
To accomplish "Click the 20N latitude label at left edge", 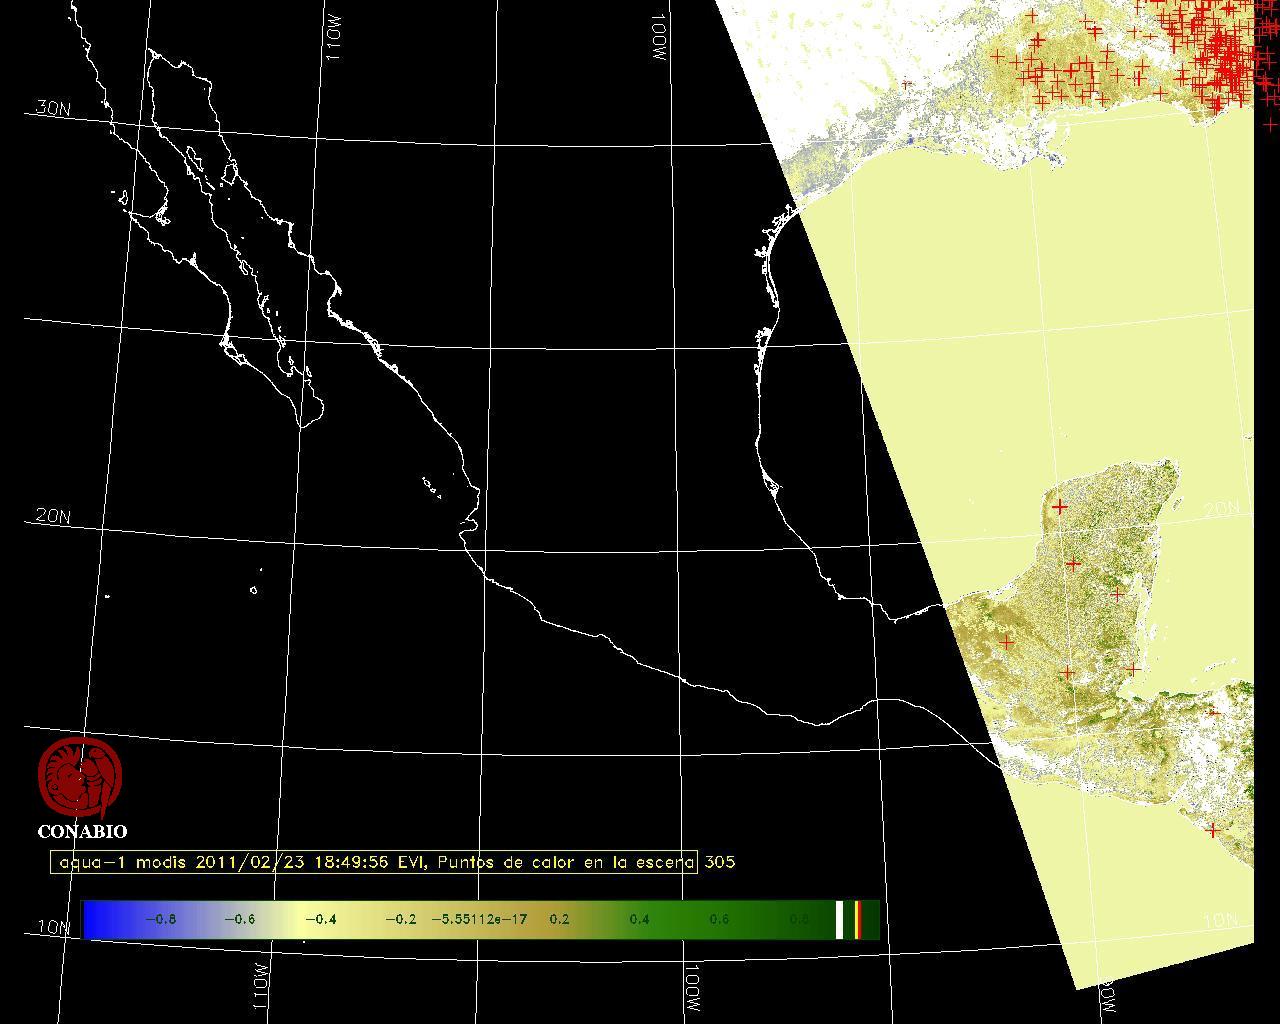I will pyautogui.click(x=53, y=516).
